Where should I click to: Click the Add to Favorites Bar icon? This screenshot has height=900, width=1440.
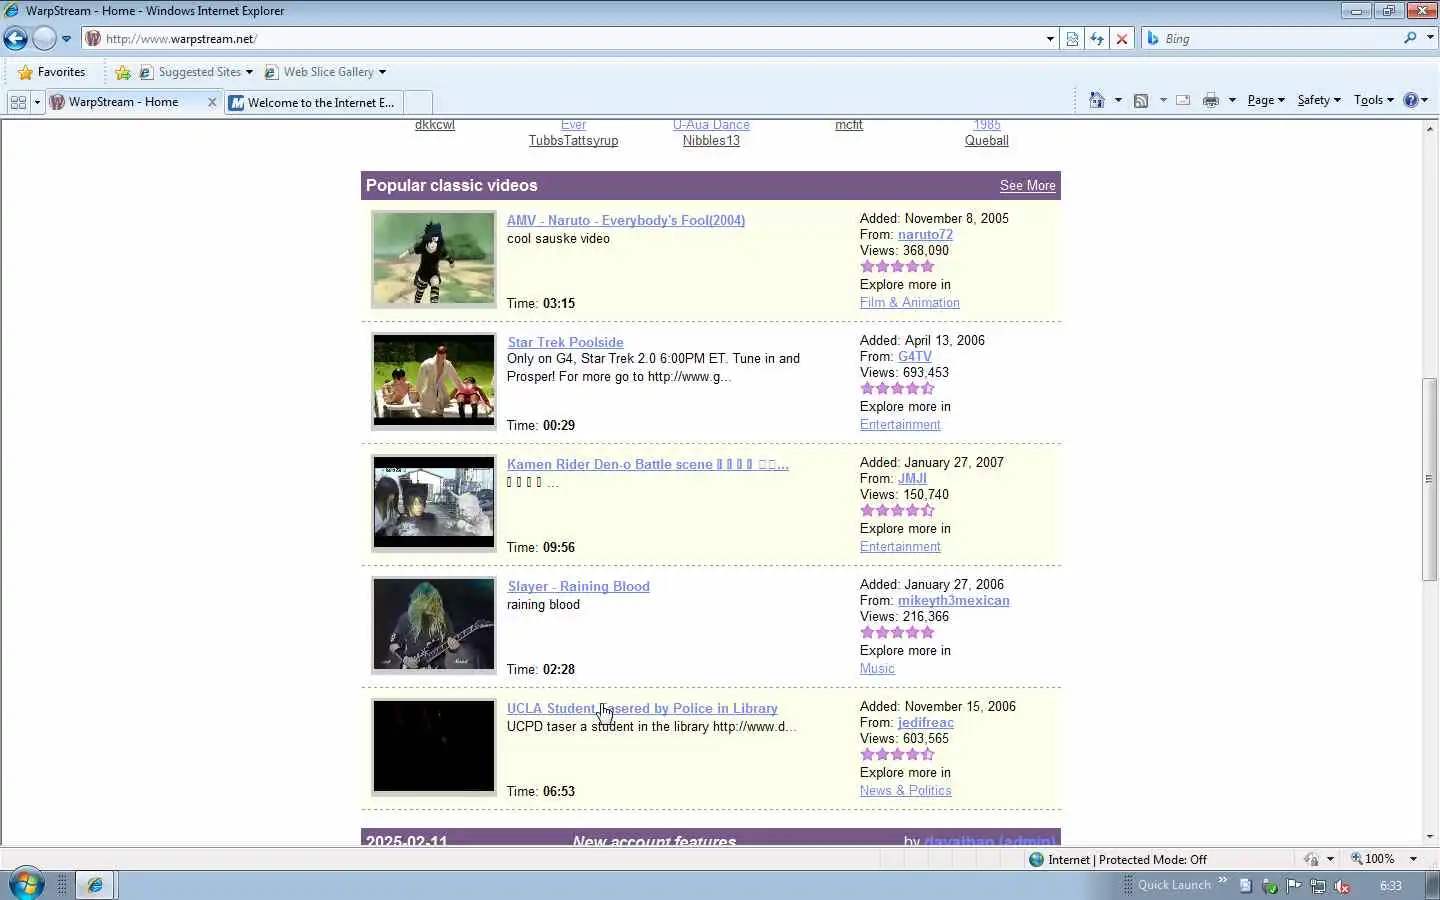coord(123,72)
